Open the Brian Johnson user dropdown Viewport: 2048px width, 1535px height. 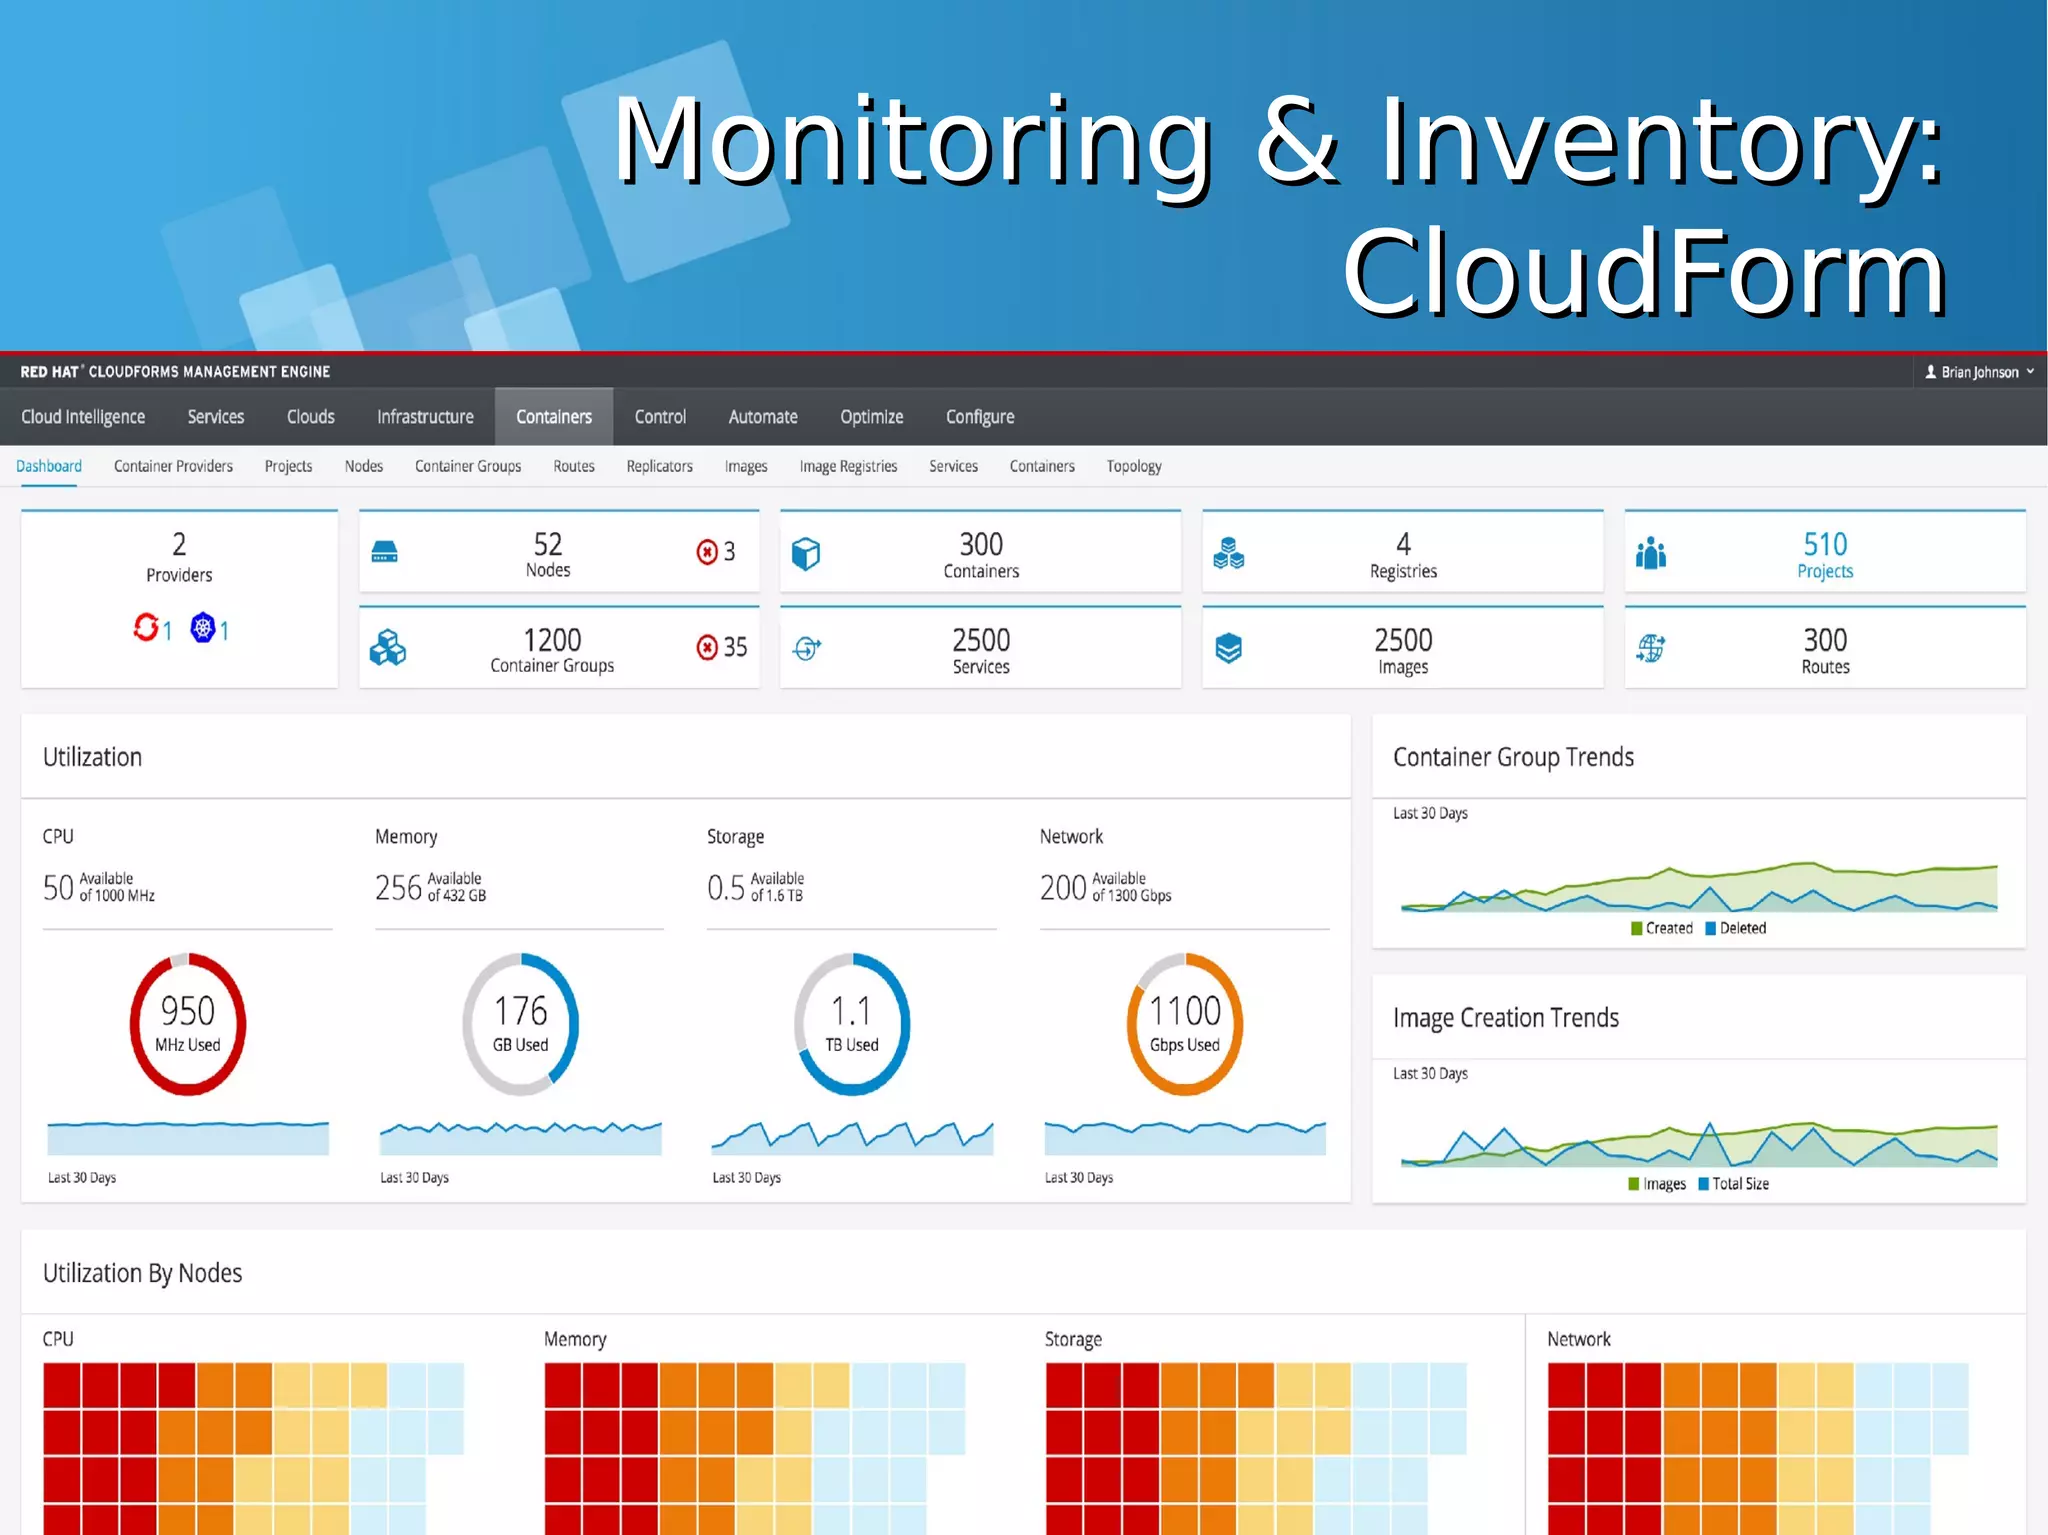pyautogui.click(x=1979, y=372)
